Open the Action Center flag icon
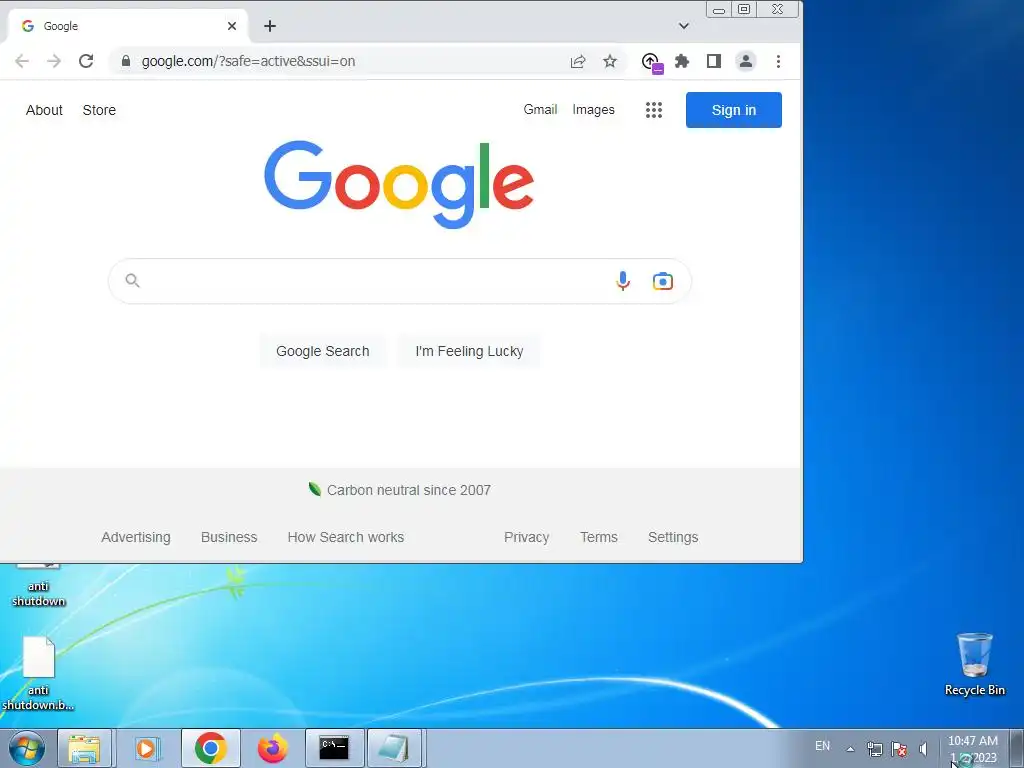 pyautogui.click(x=899, y=749)
